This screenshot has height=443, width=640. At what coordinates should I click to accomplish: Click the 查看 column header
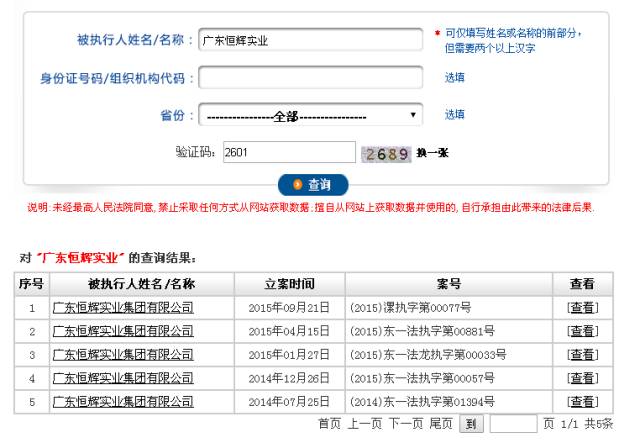pyautogui.click(x=582, y=284)
